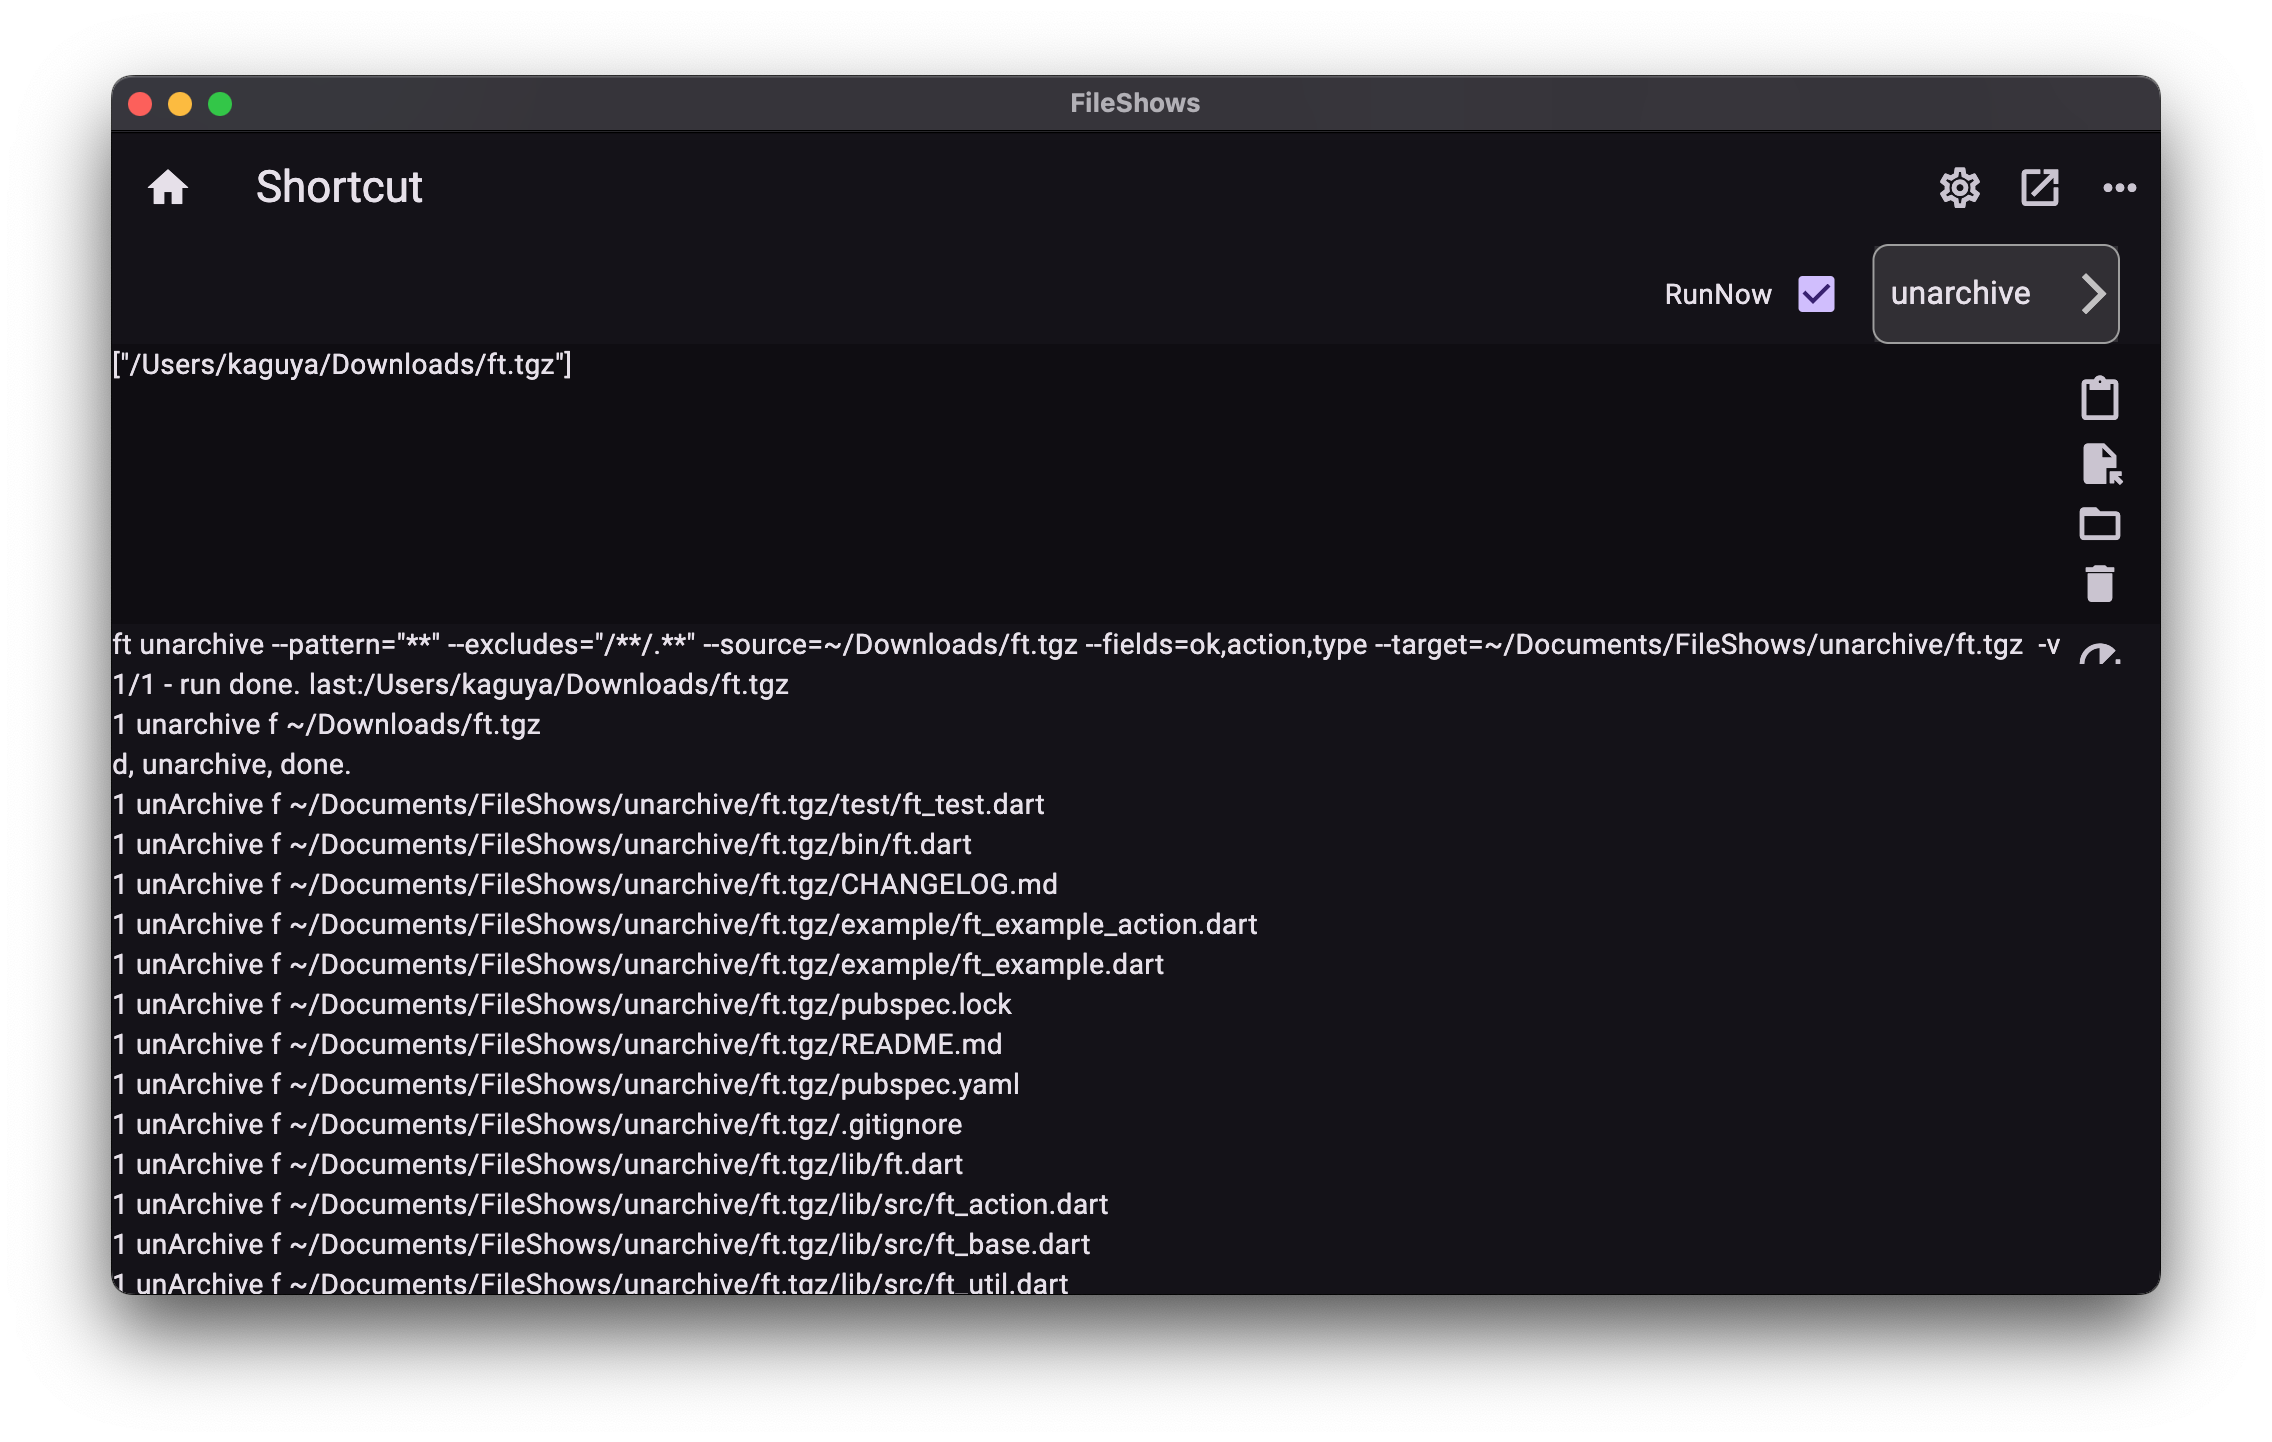Paste from clipboard using clipboard icon
Screen dimensions: 2272x1442
(x=2099, y=398)
